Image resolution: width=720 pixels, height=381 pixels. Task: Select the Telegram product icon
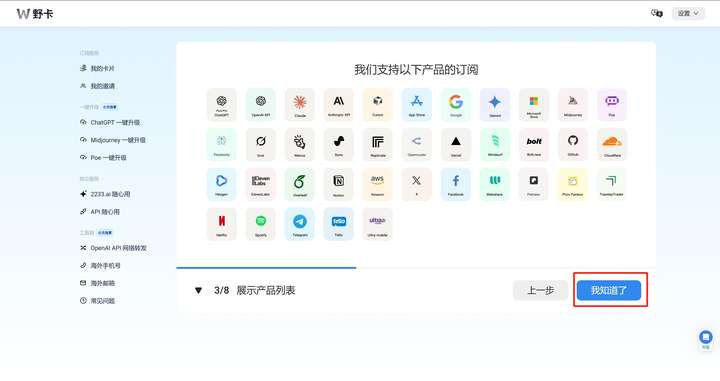pyautogui.click(x=300, y=224)
